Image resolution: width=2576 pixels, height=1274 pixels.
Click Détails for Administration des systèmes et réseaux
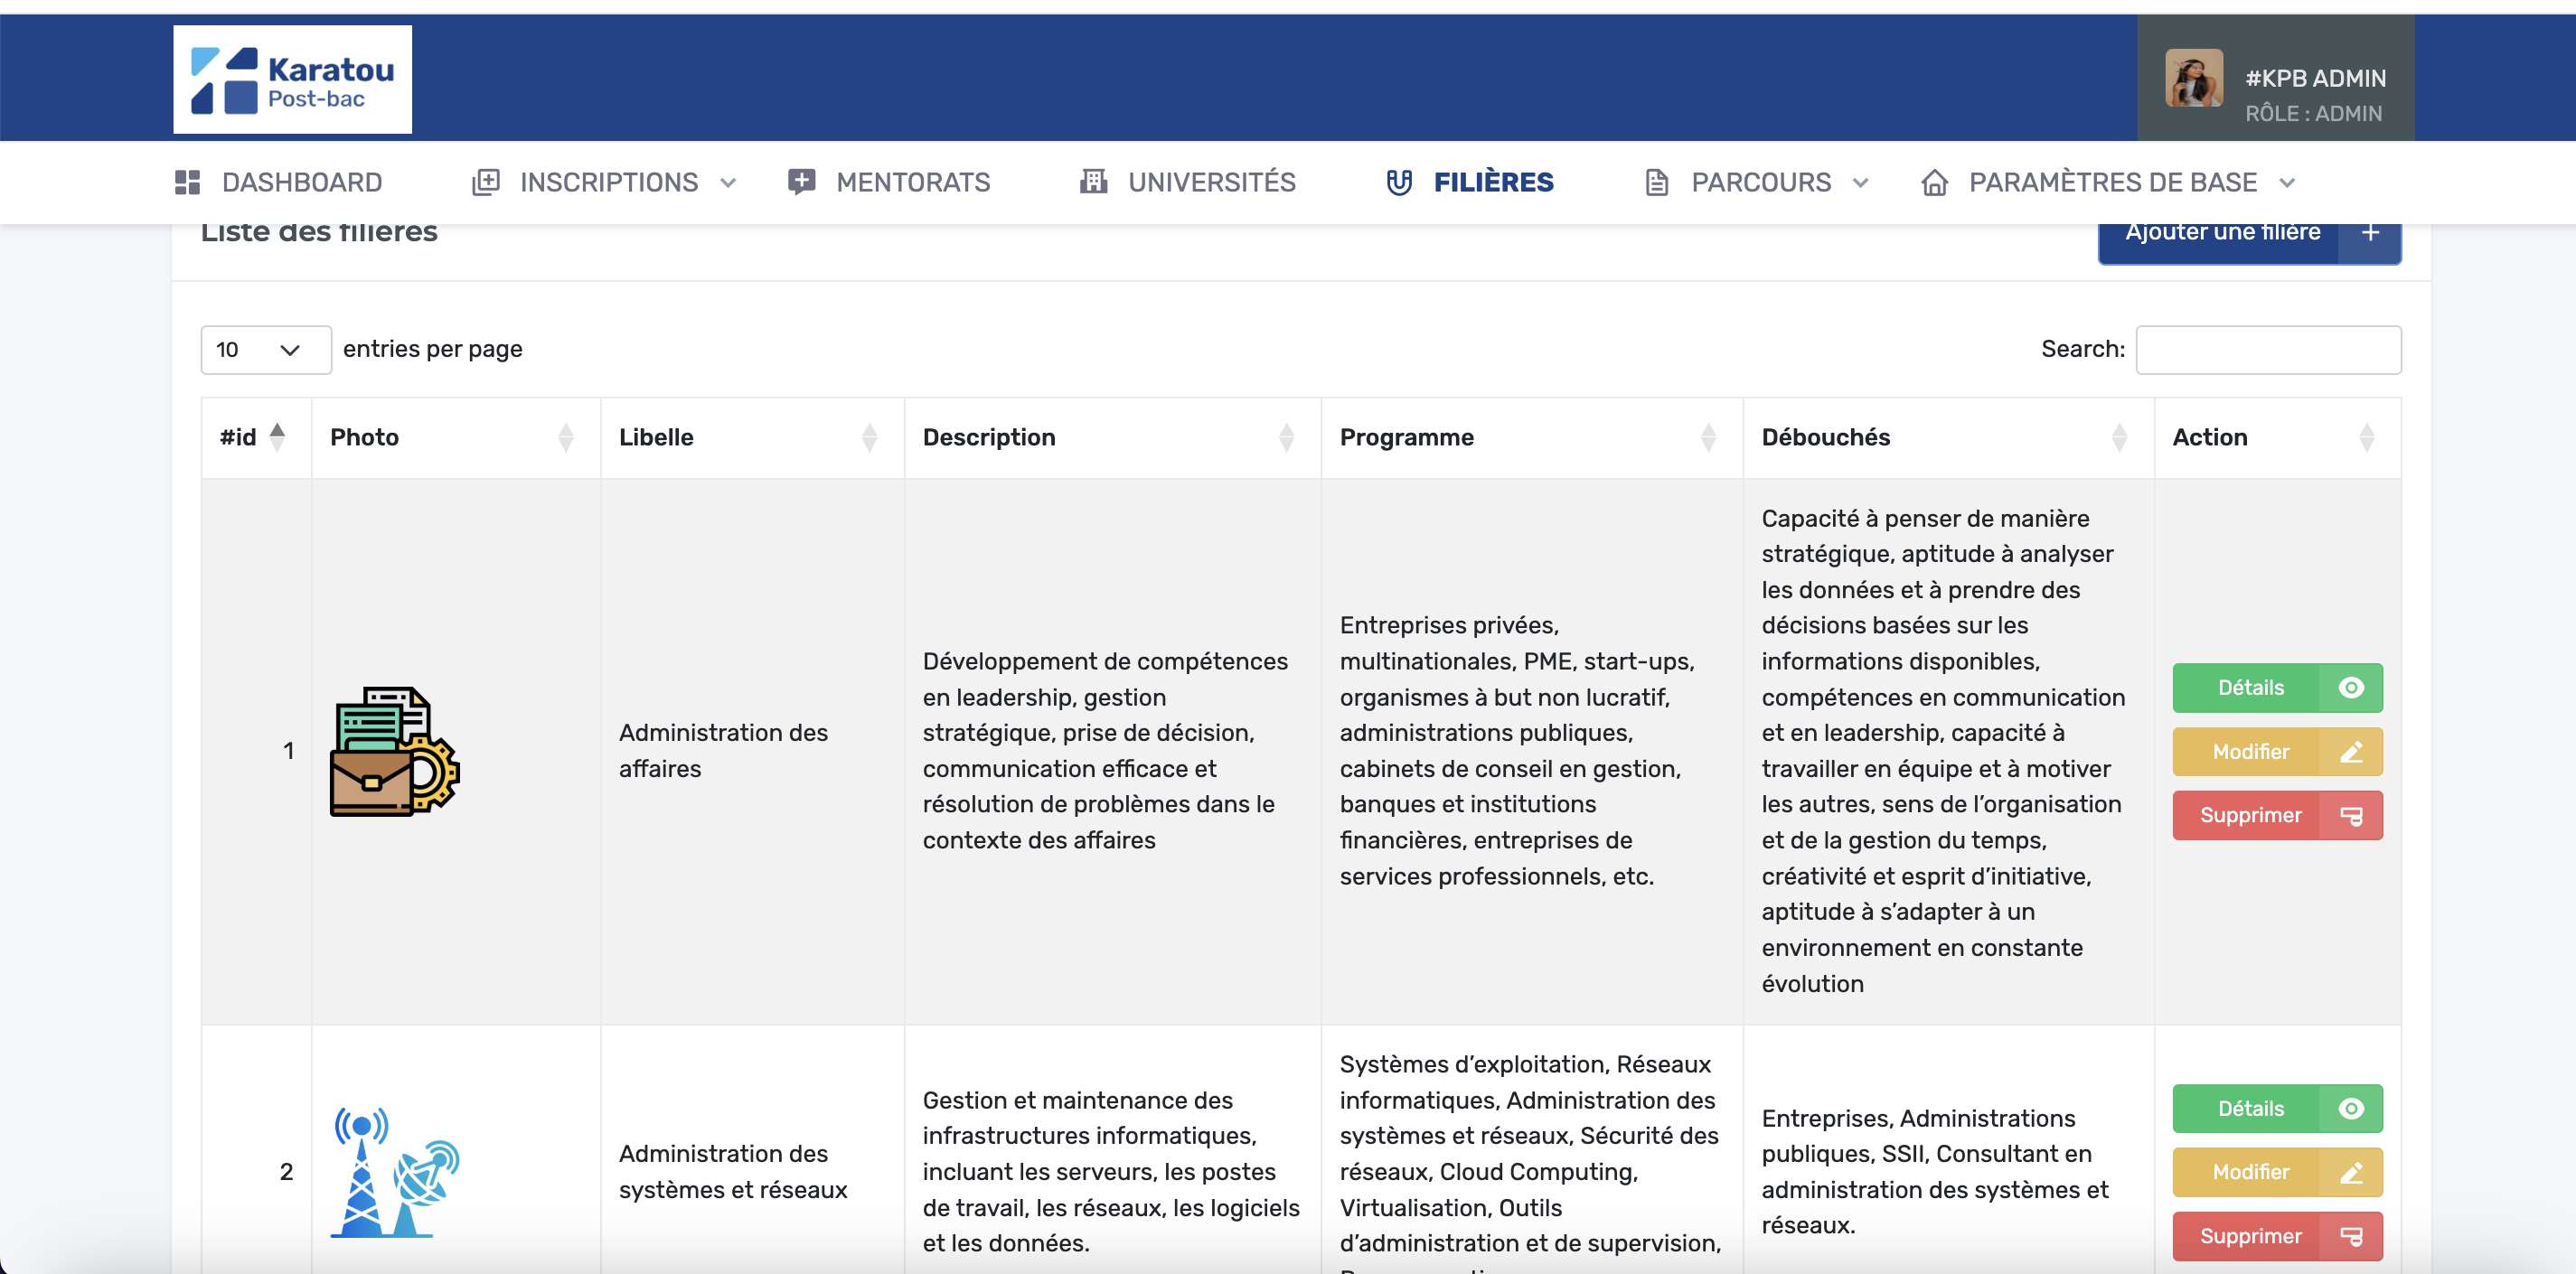pos(2277,1109)
